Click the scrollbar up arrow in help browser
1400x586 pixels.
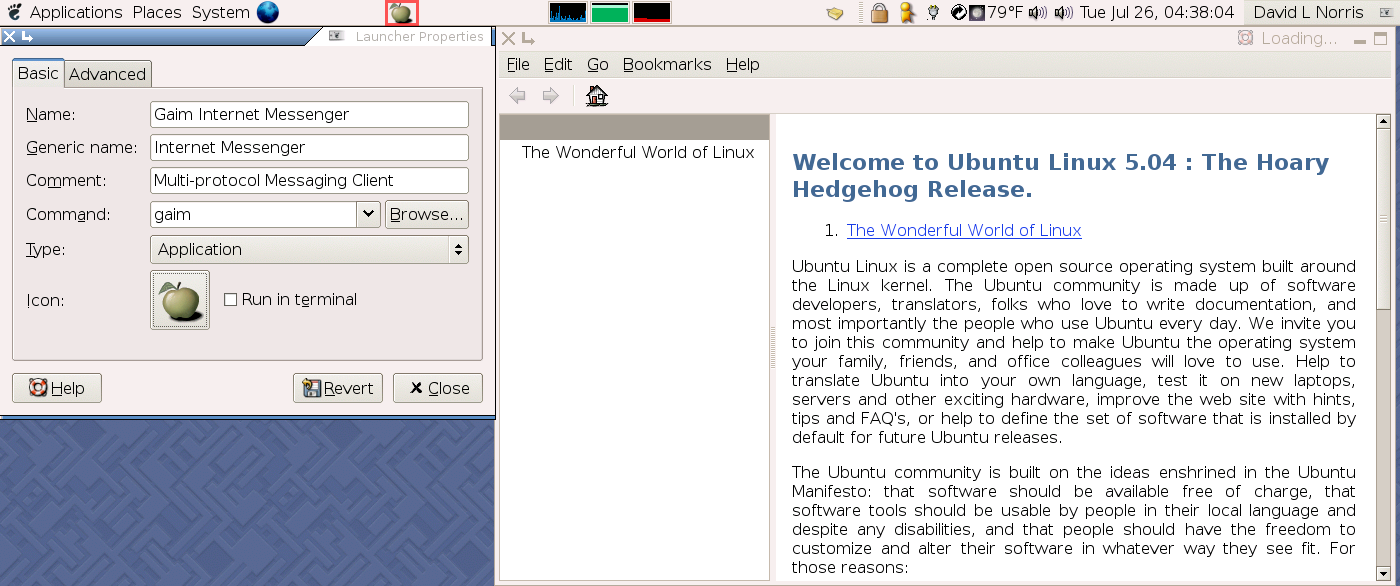[1383, 123]
